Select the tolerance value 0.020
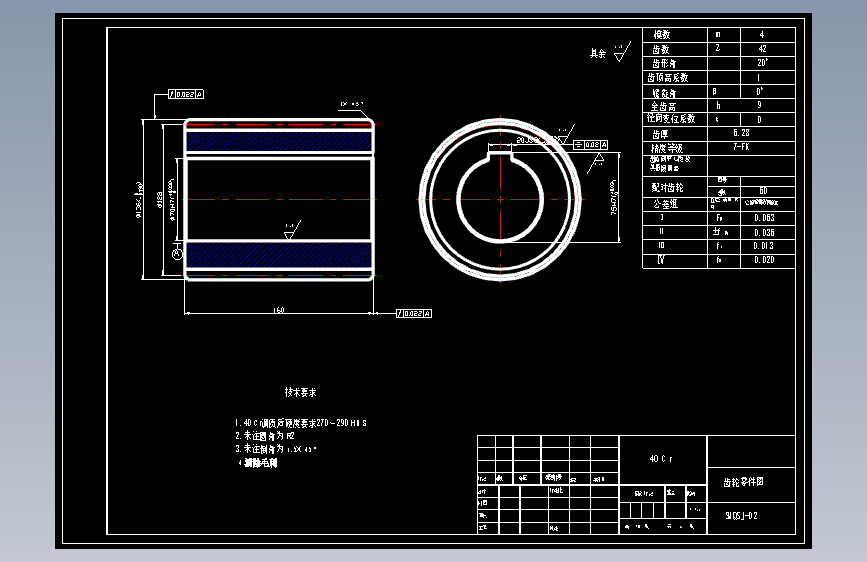 coord(764,260)
